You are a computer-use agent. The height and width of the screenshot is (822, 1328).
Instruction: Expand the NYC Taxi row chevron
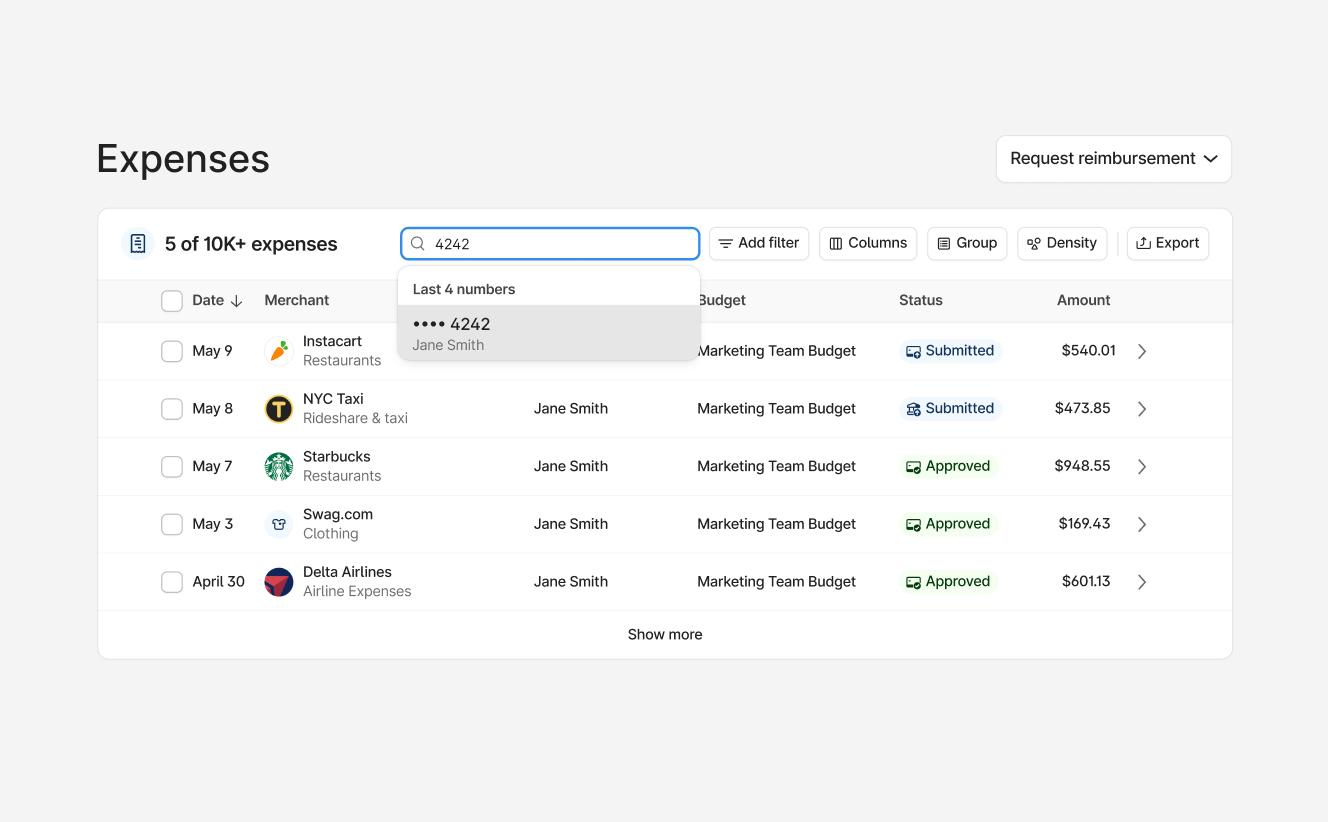coord(1142,409)
